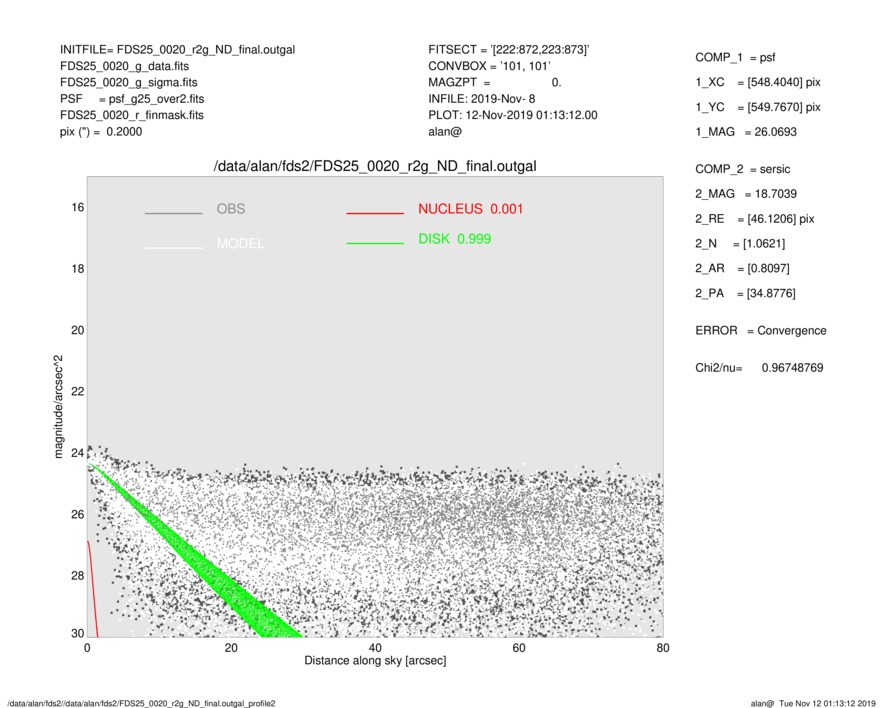Select the NUCLEUS 0.001 legend label

(x=470, y=209)
